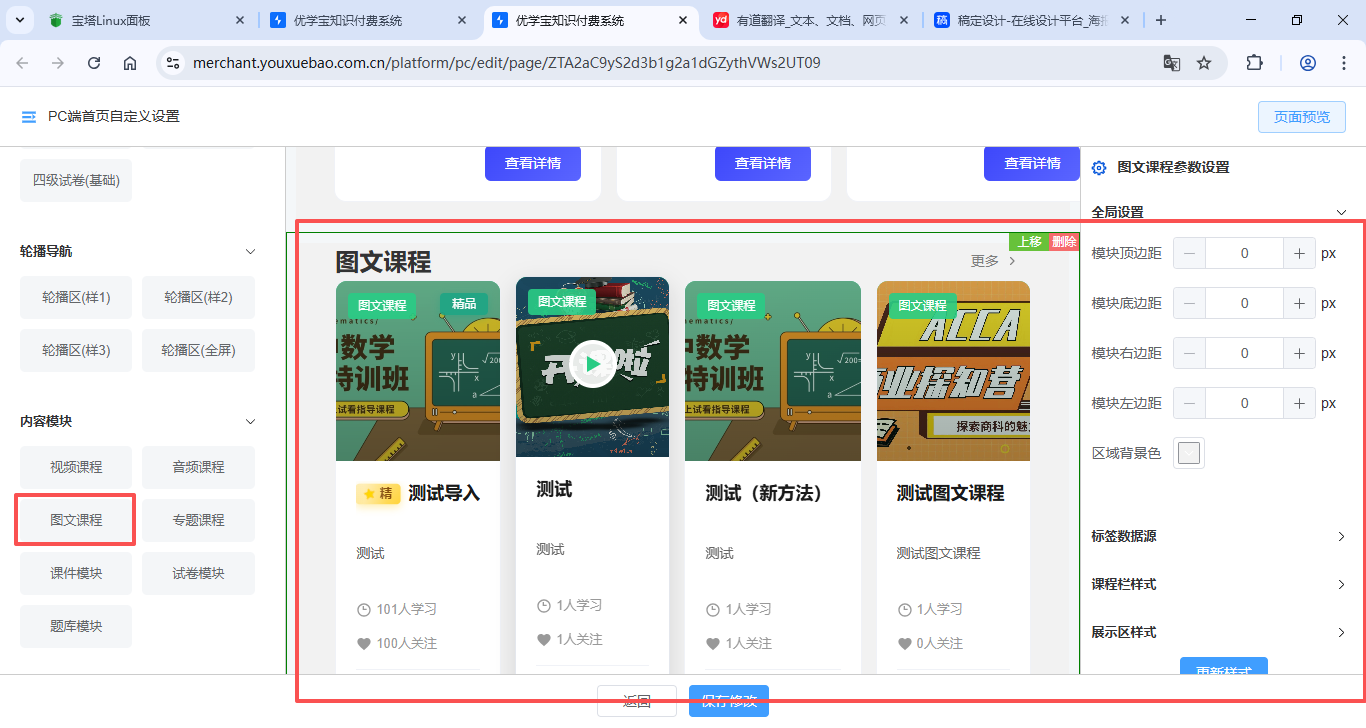
Task: Open the Chrome profile avatar icon
Action: [x=1307, y=63]
